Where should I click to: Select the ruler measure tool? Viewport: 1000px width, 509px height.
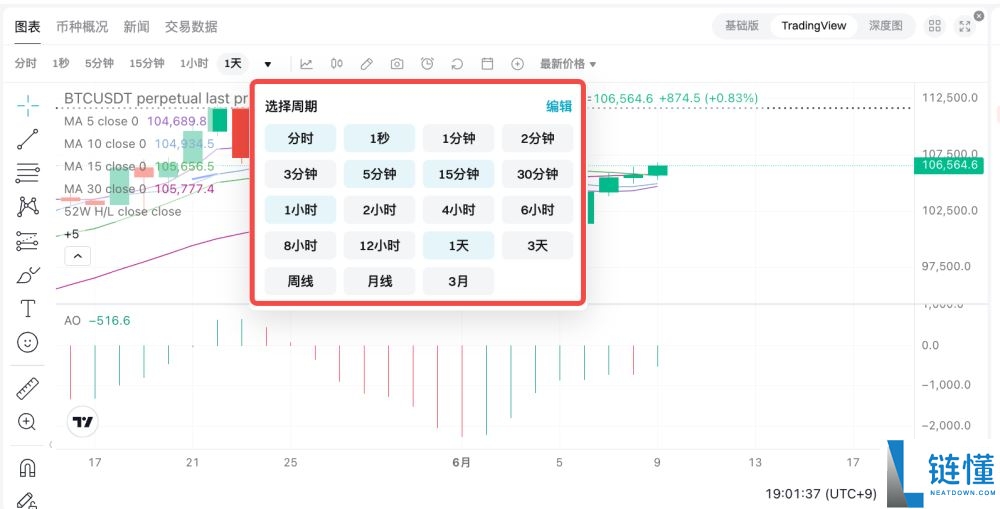tap(27, 388)
